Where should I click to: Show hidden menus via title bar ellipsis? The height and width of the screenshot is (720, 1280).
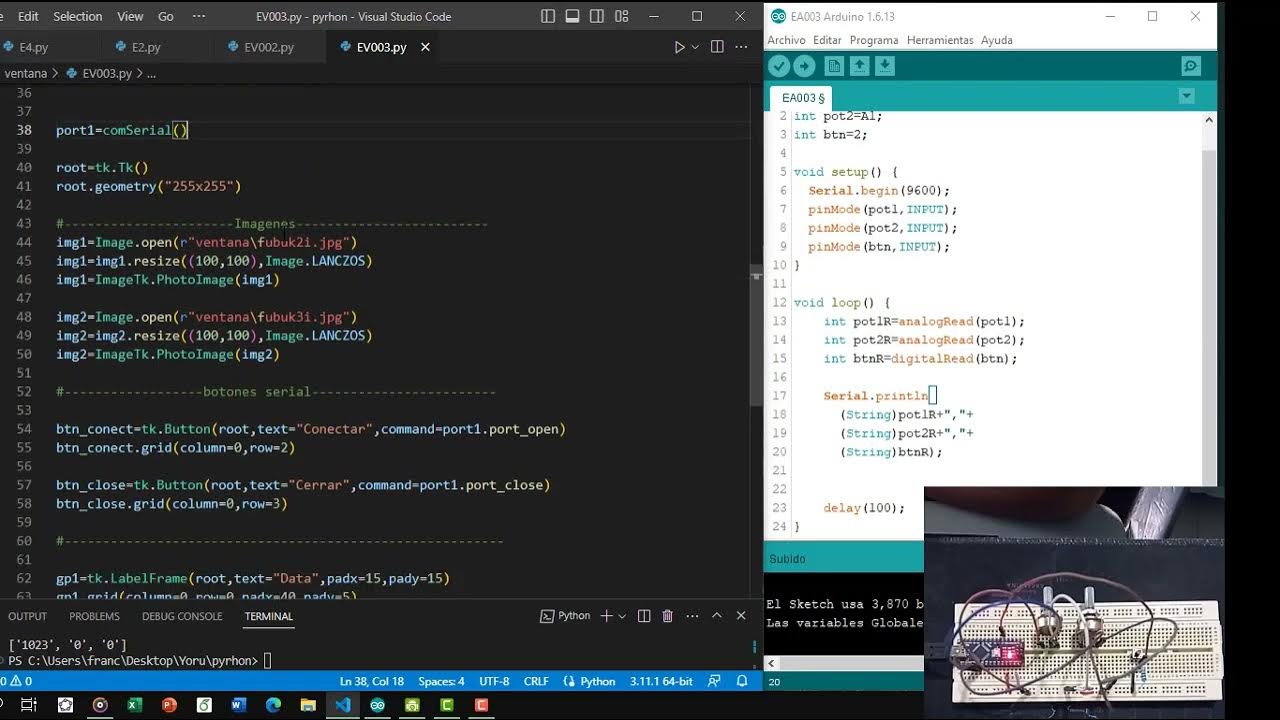pyautogui.click(x=199, y=16)
